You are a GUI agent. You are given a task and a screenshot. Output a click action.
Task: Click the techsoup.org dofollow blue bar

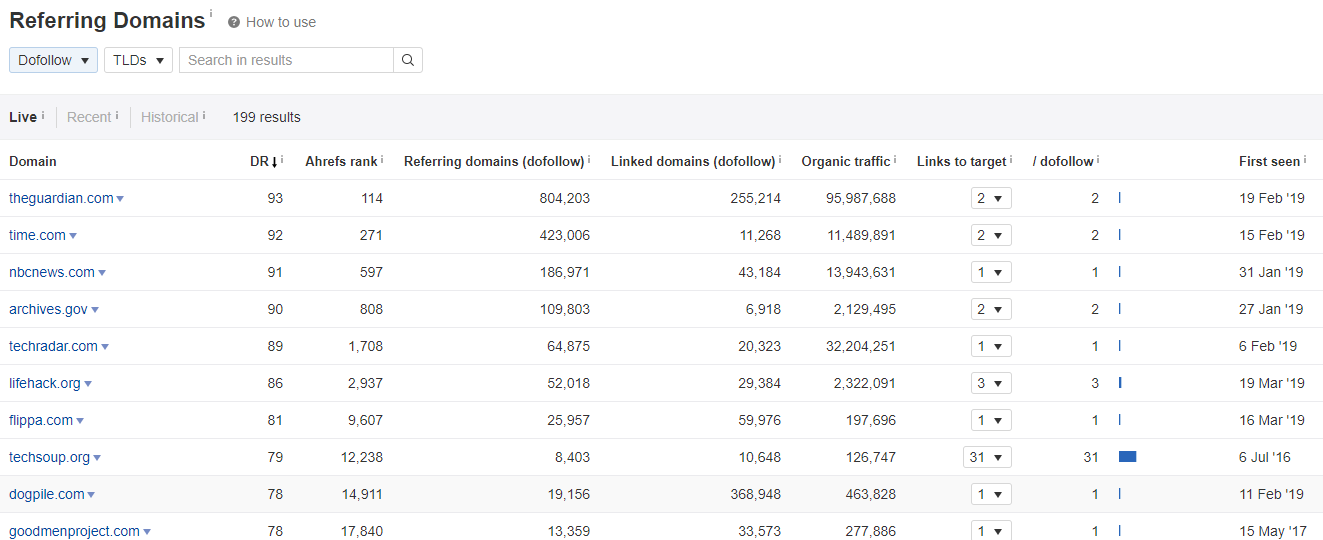(1128, 457)
